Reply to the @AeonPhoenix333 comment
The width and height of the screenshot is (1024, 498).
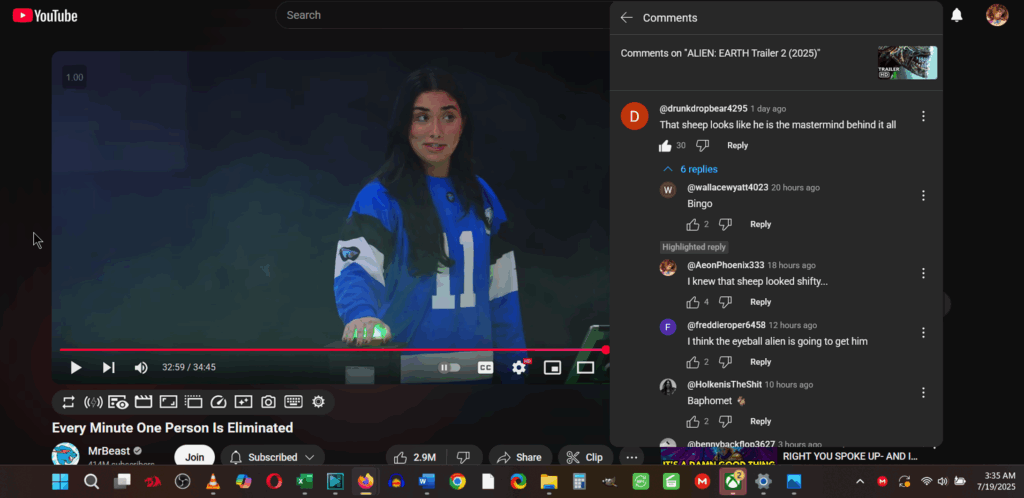pos(760,302)
